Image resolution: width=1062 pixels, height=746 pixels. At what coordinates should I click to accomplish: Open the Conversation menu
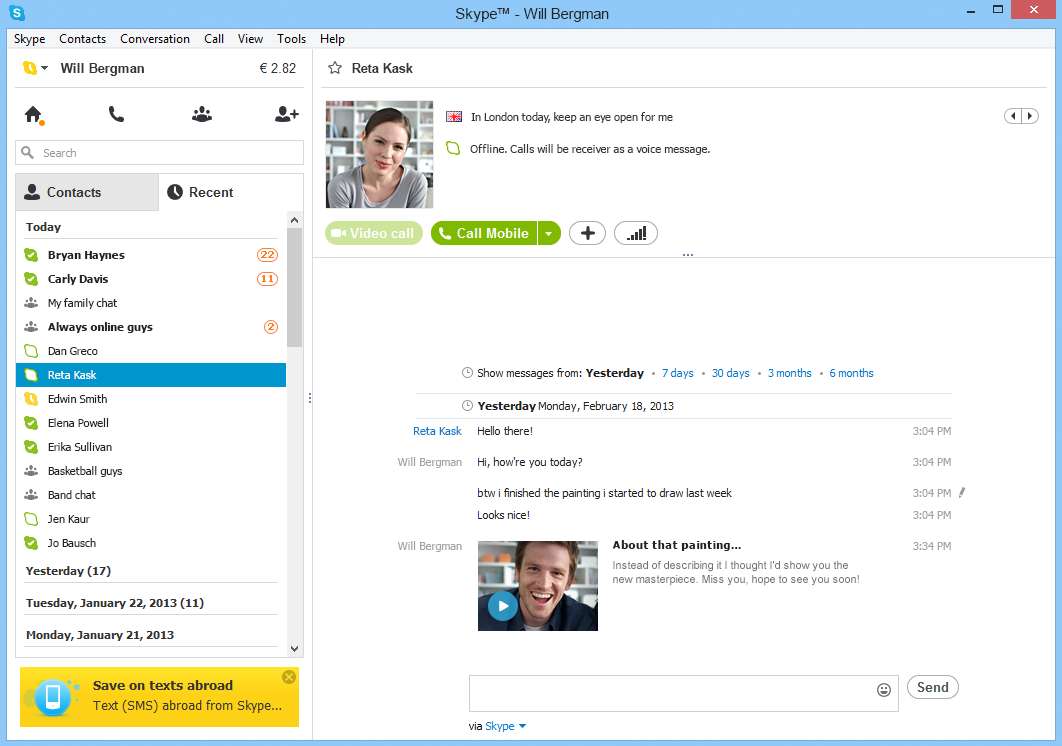(155, 39)
